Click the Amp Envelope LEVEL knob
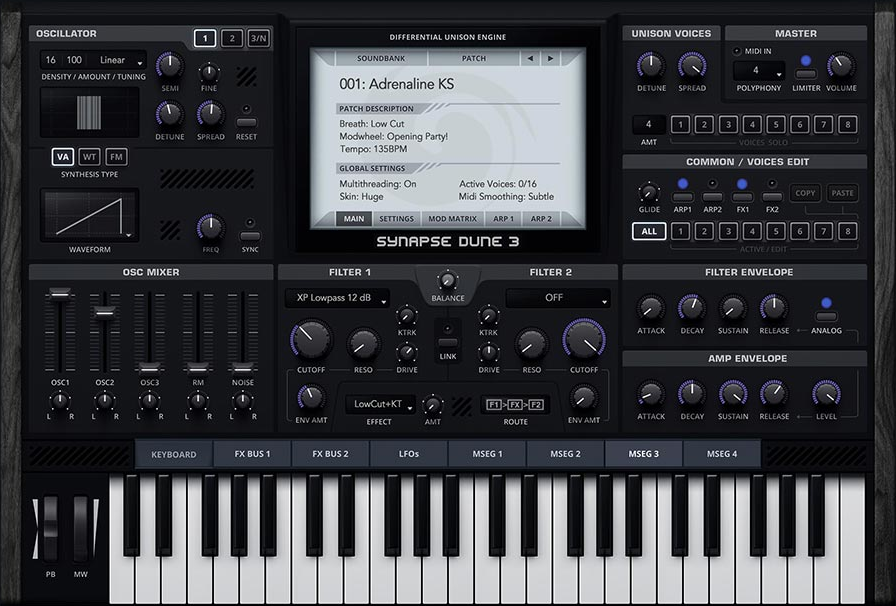The width and height of the screenshot is (896, 606). tap(826, 394)
